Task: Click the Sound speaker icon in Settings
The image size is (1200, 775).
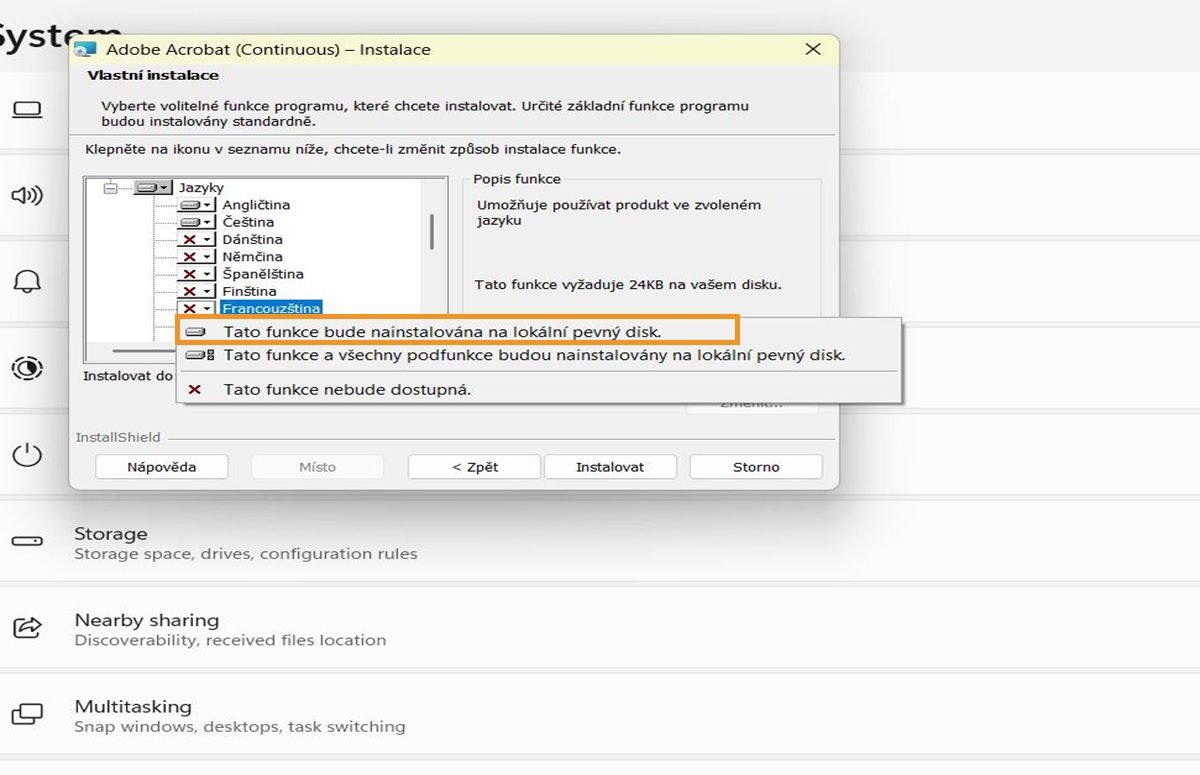Action: point(27,195)
